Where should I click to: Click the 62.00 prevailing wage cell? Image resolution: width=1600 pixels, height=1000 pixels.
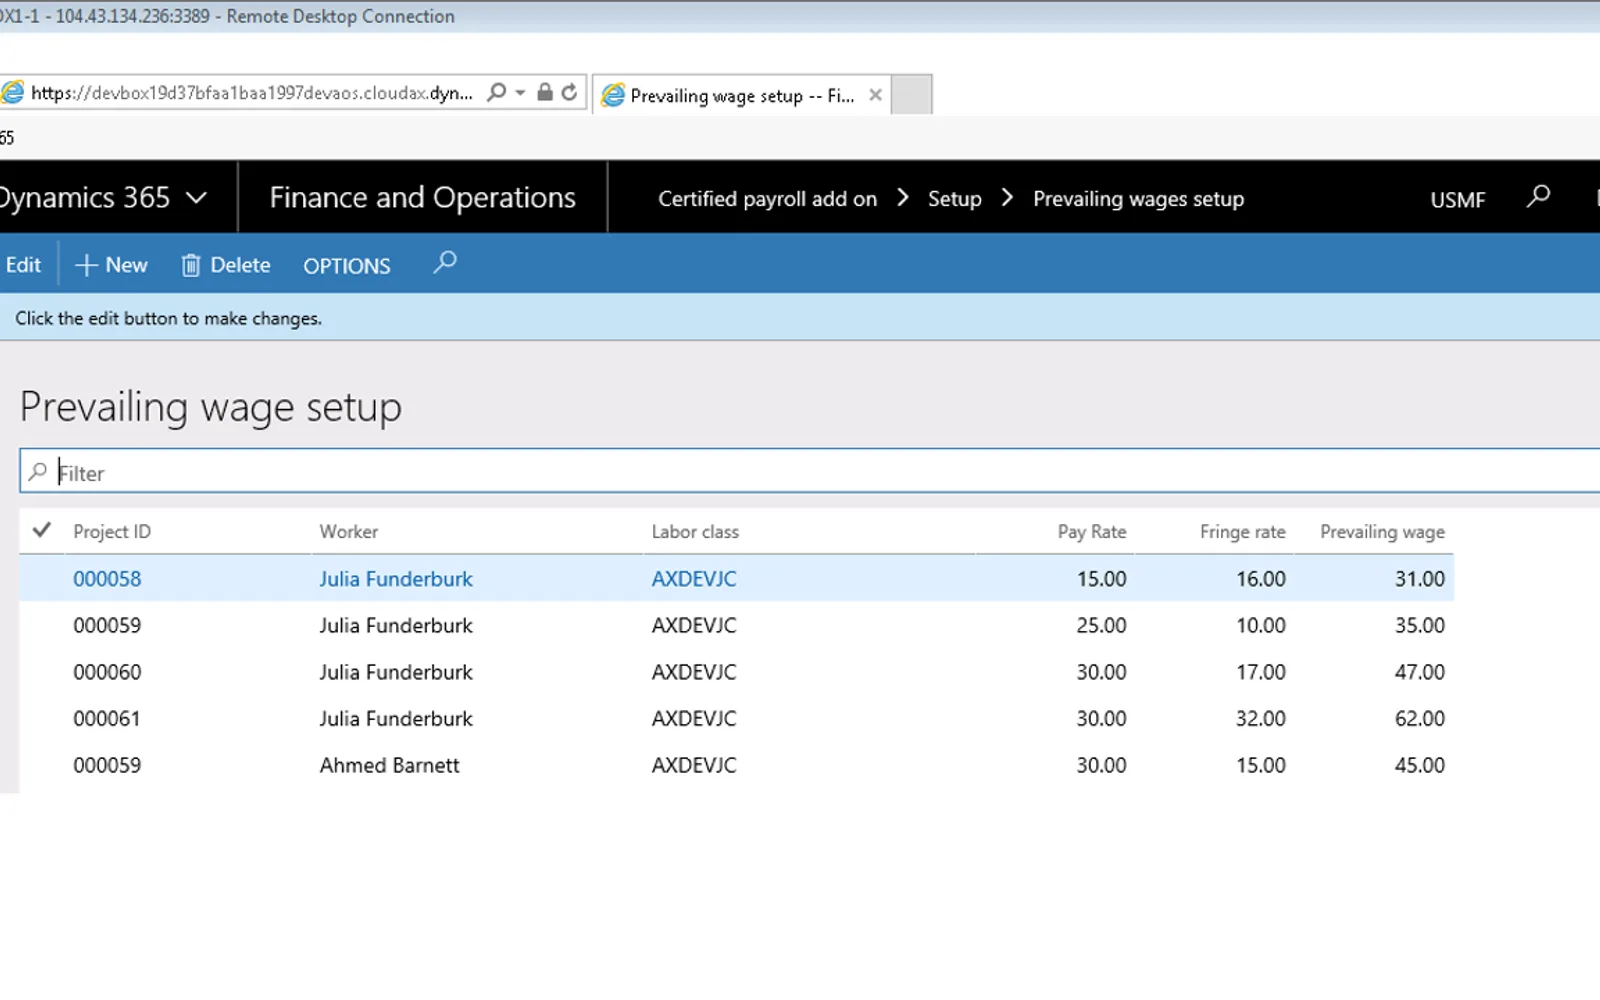point(1420,719)
